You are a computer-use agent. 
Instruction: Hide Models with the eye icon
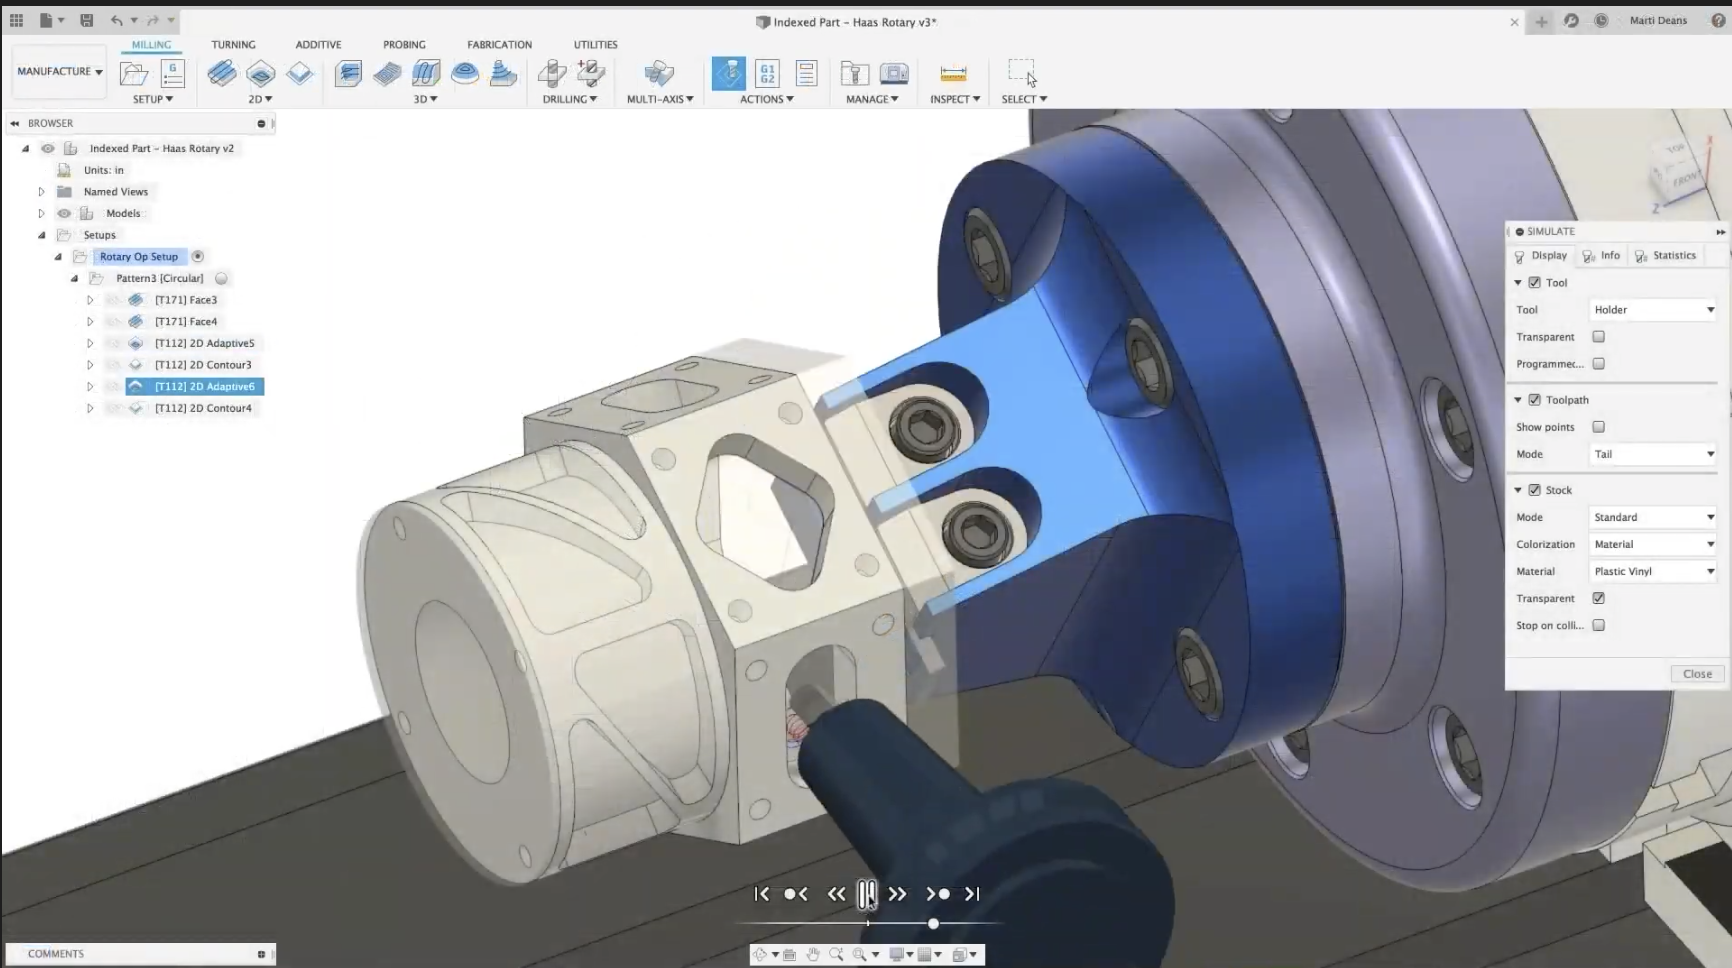click(64, 213)
